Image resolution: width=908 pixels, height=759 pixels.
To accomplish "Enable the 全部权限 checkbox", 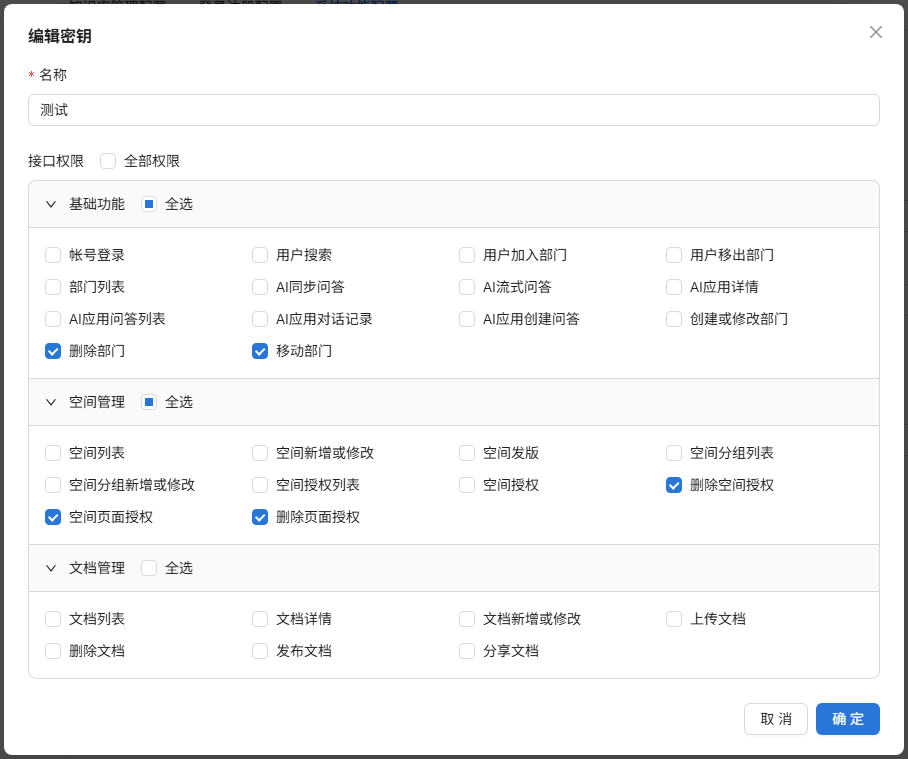I will pyautogui.click(x=108, y=161).
